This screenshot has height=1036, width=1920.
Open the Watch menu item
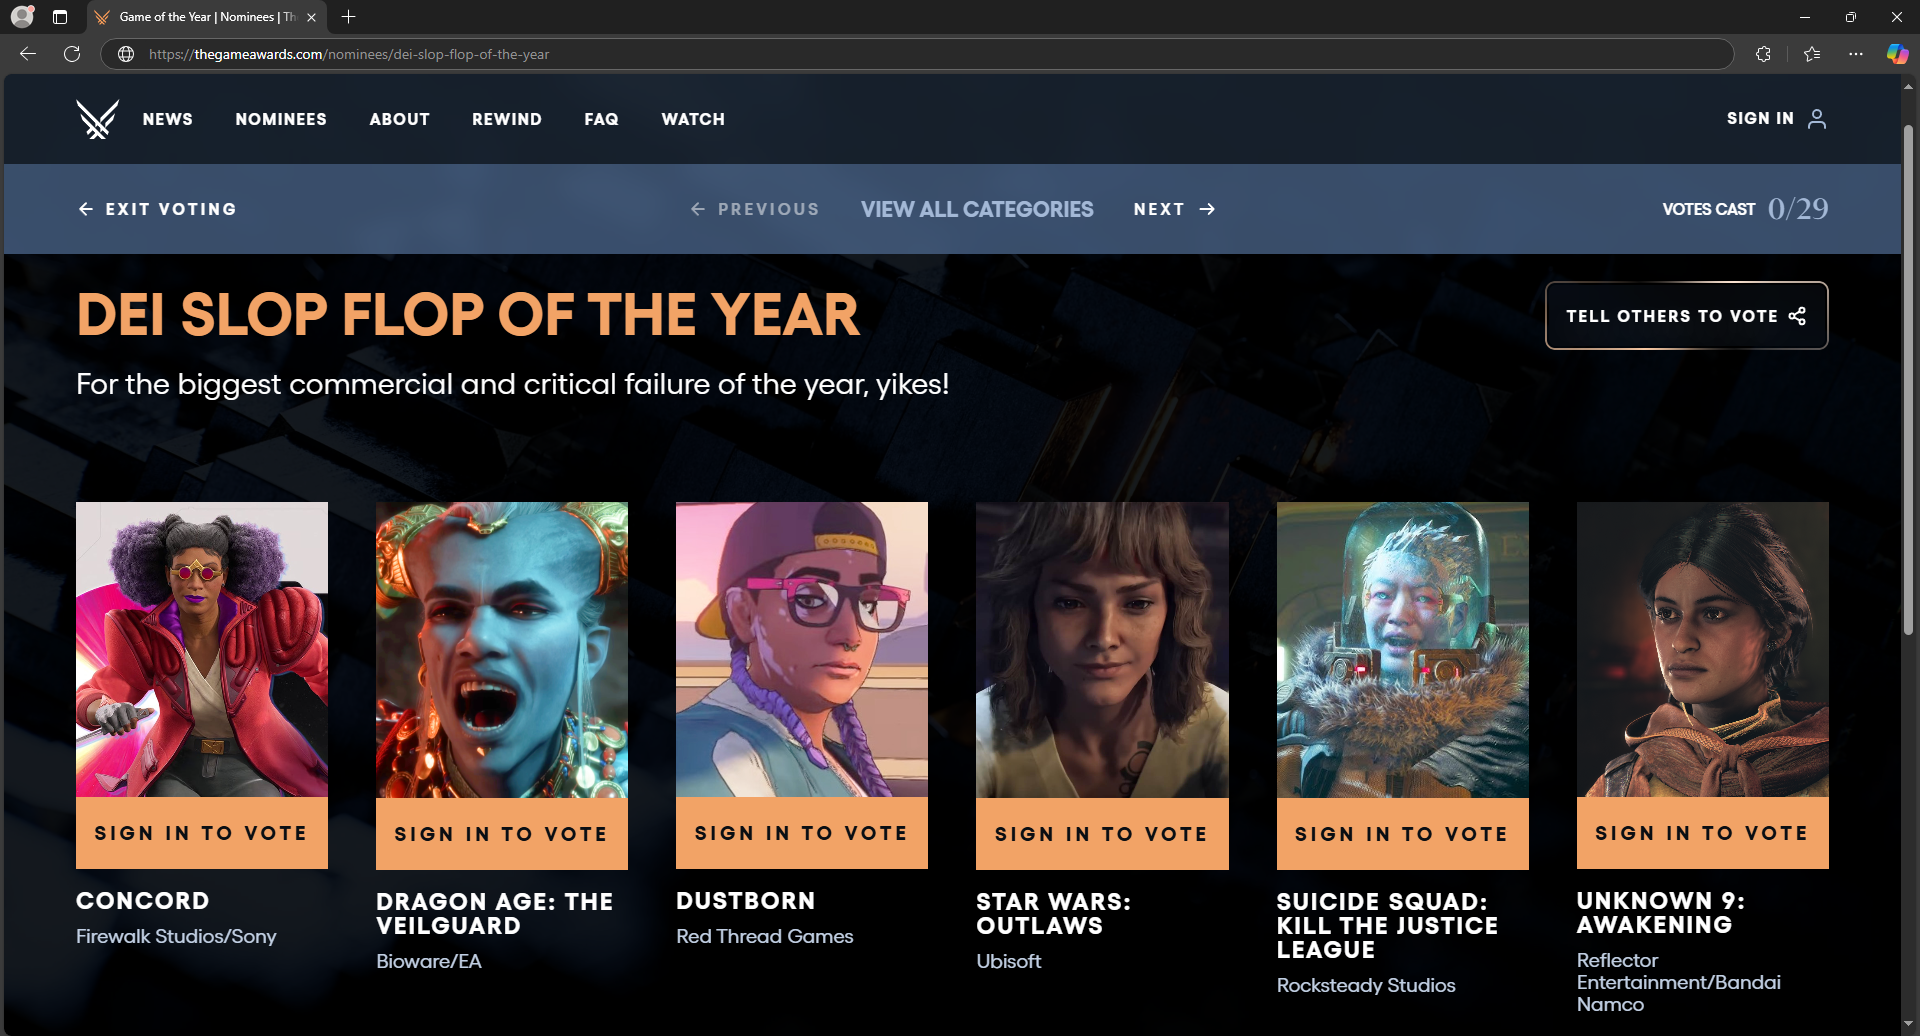(693, 119)
